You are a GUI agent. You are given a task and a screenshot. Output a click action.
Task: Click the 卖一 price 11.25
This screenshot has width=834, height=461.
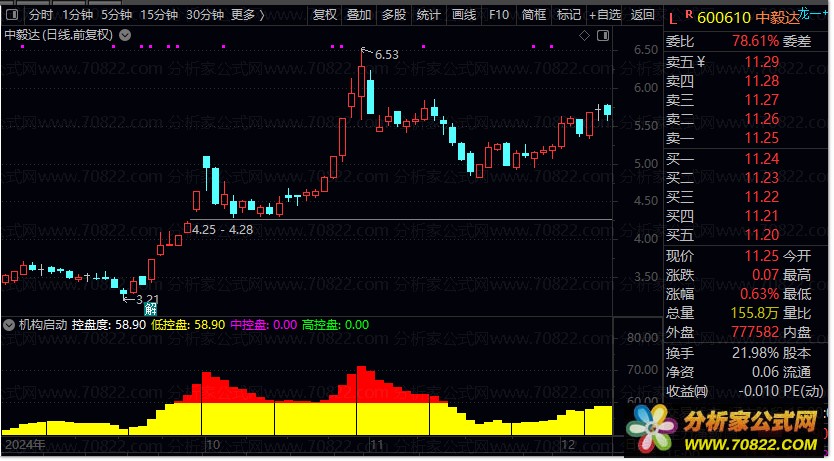click(x=762, y=138)
